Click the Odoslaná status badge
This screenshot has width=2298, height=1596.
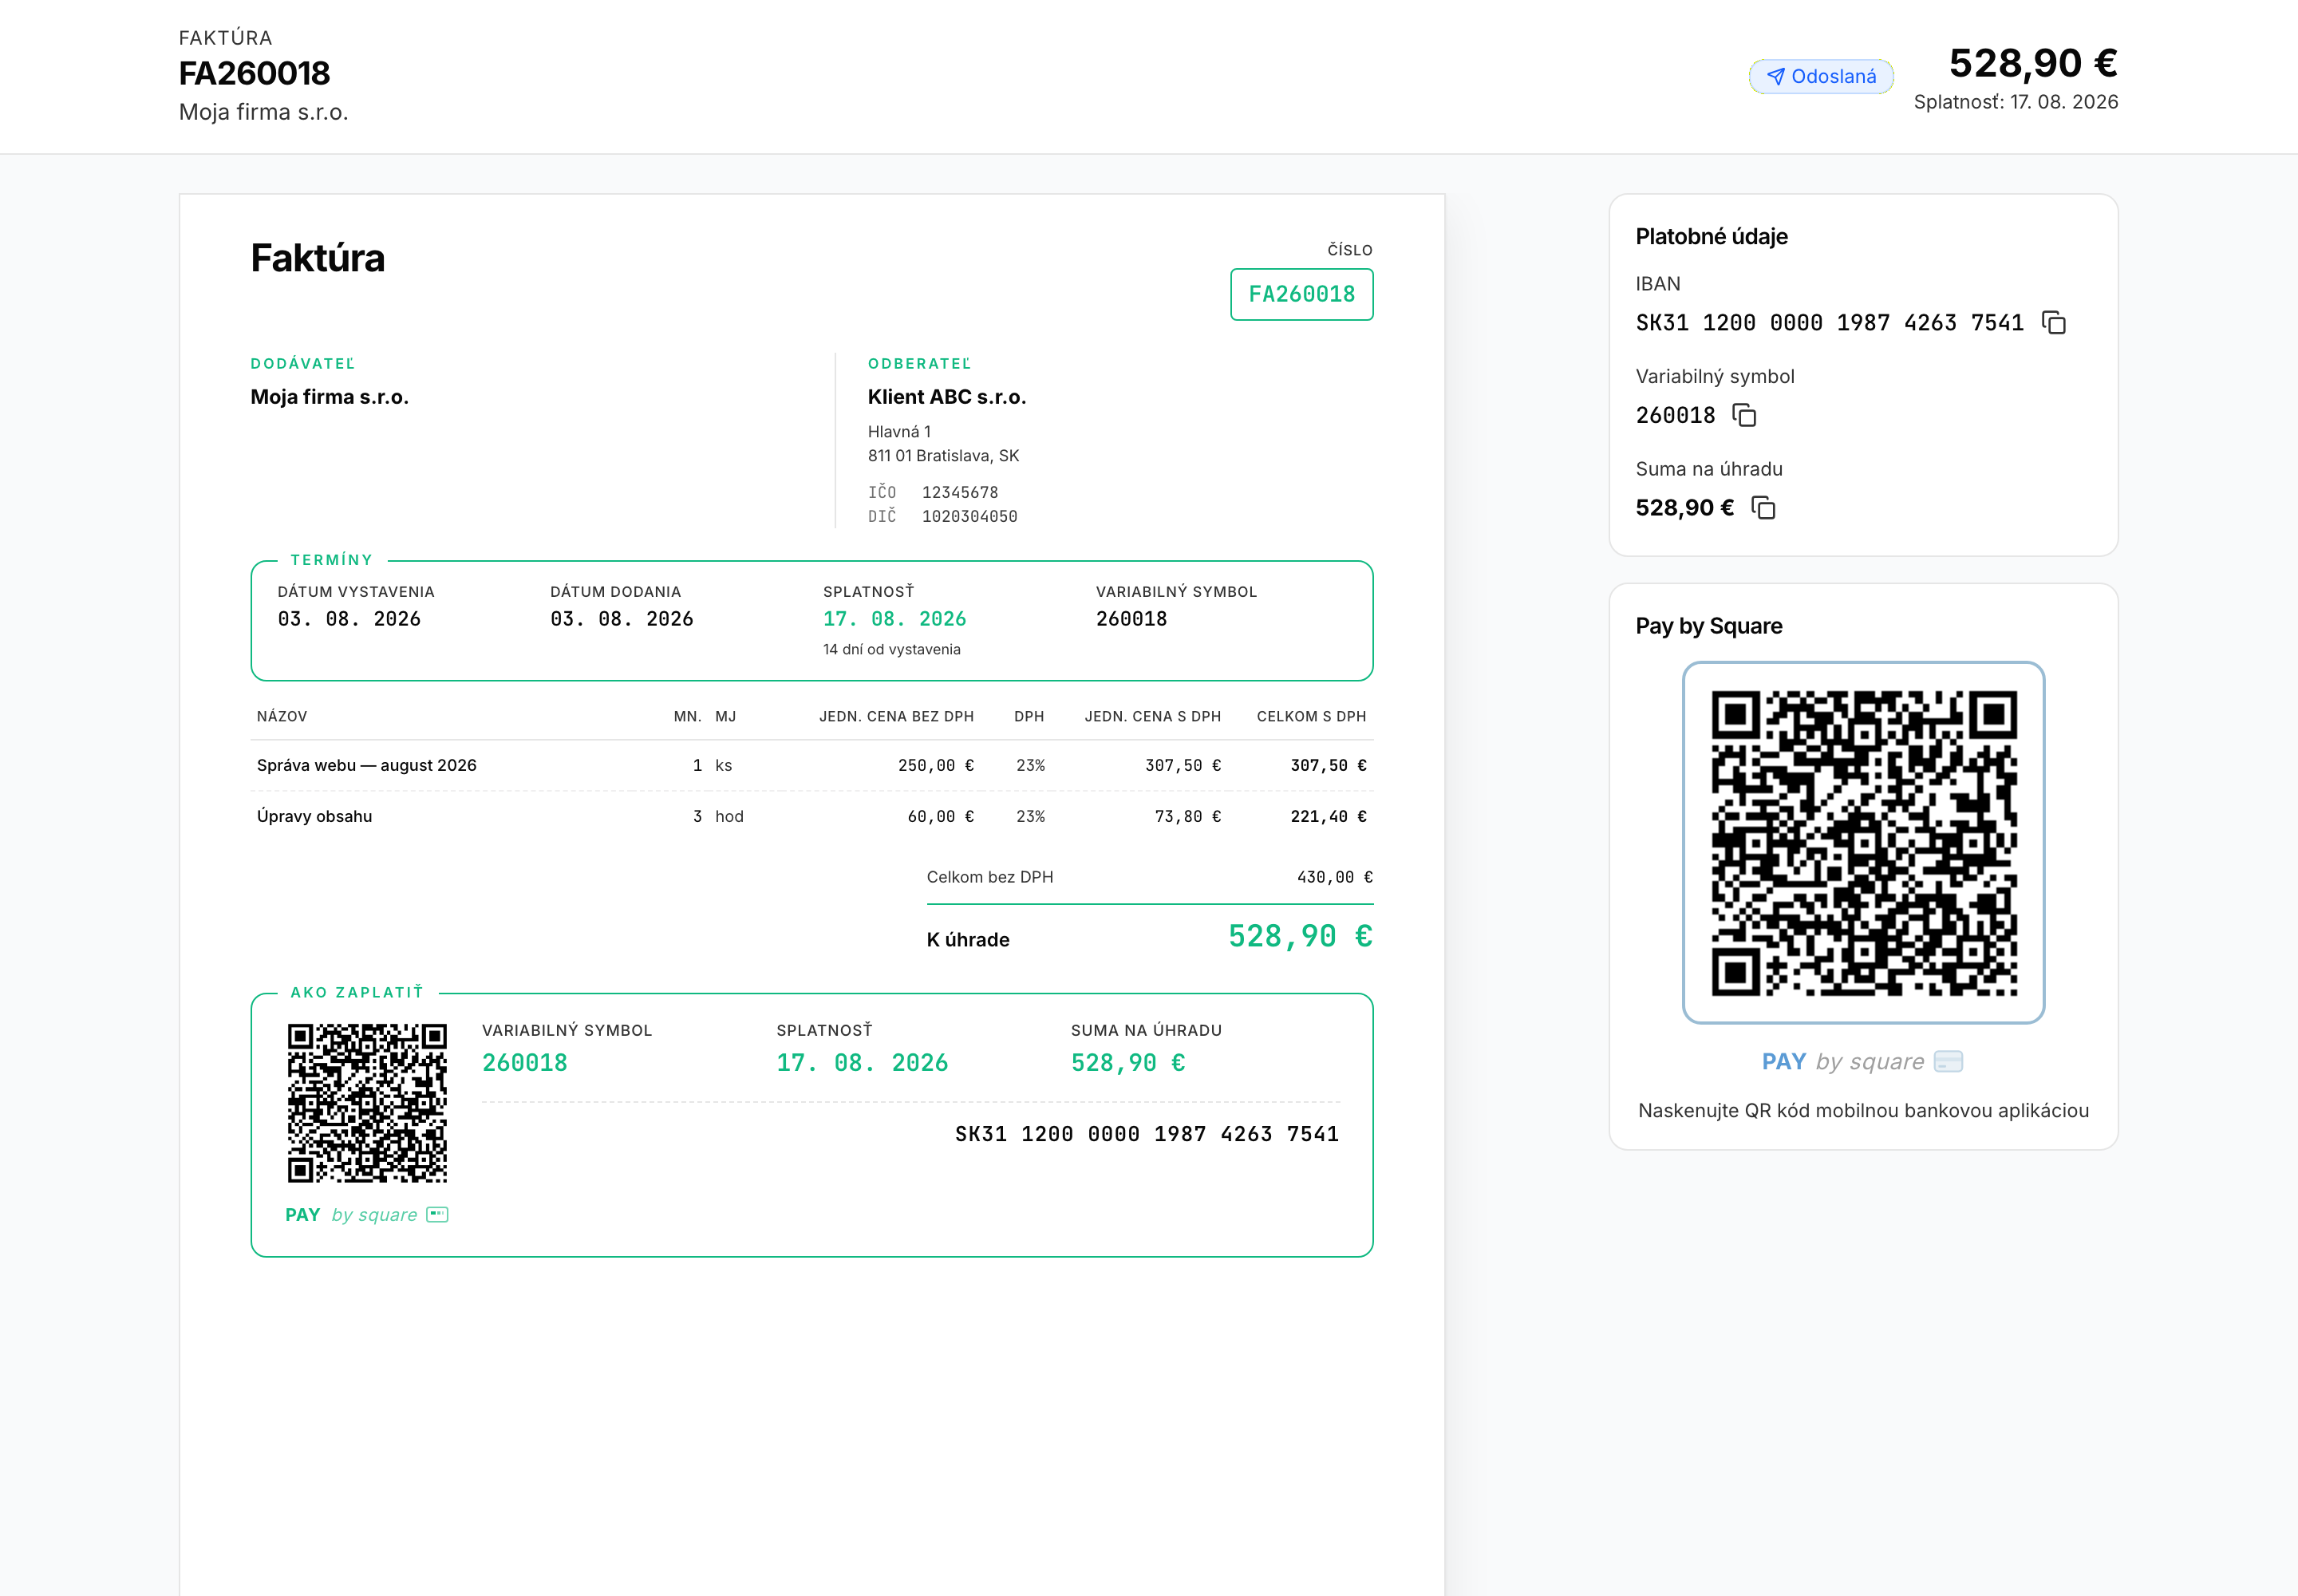pyautogui.click(x=1821, y=77)
